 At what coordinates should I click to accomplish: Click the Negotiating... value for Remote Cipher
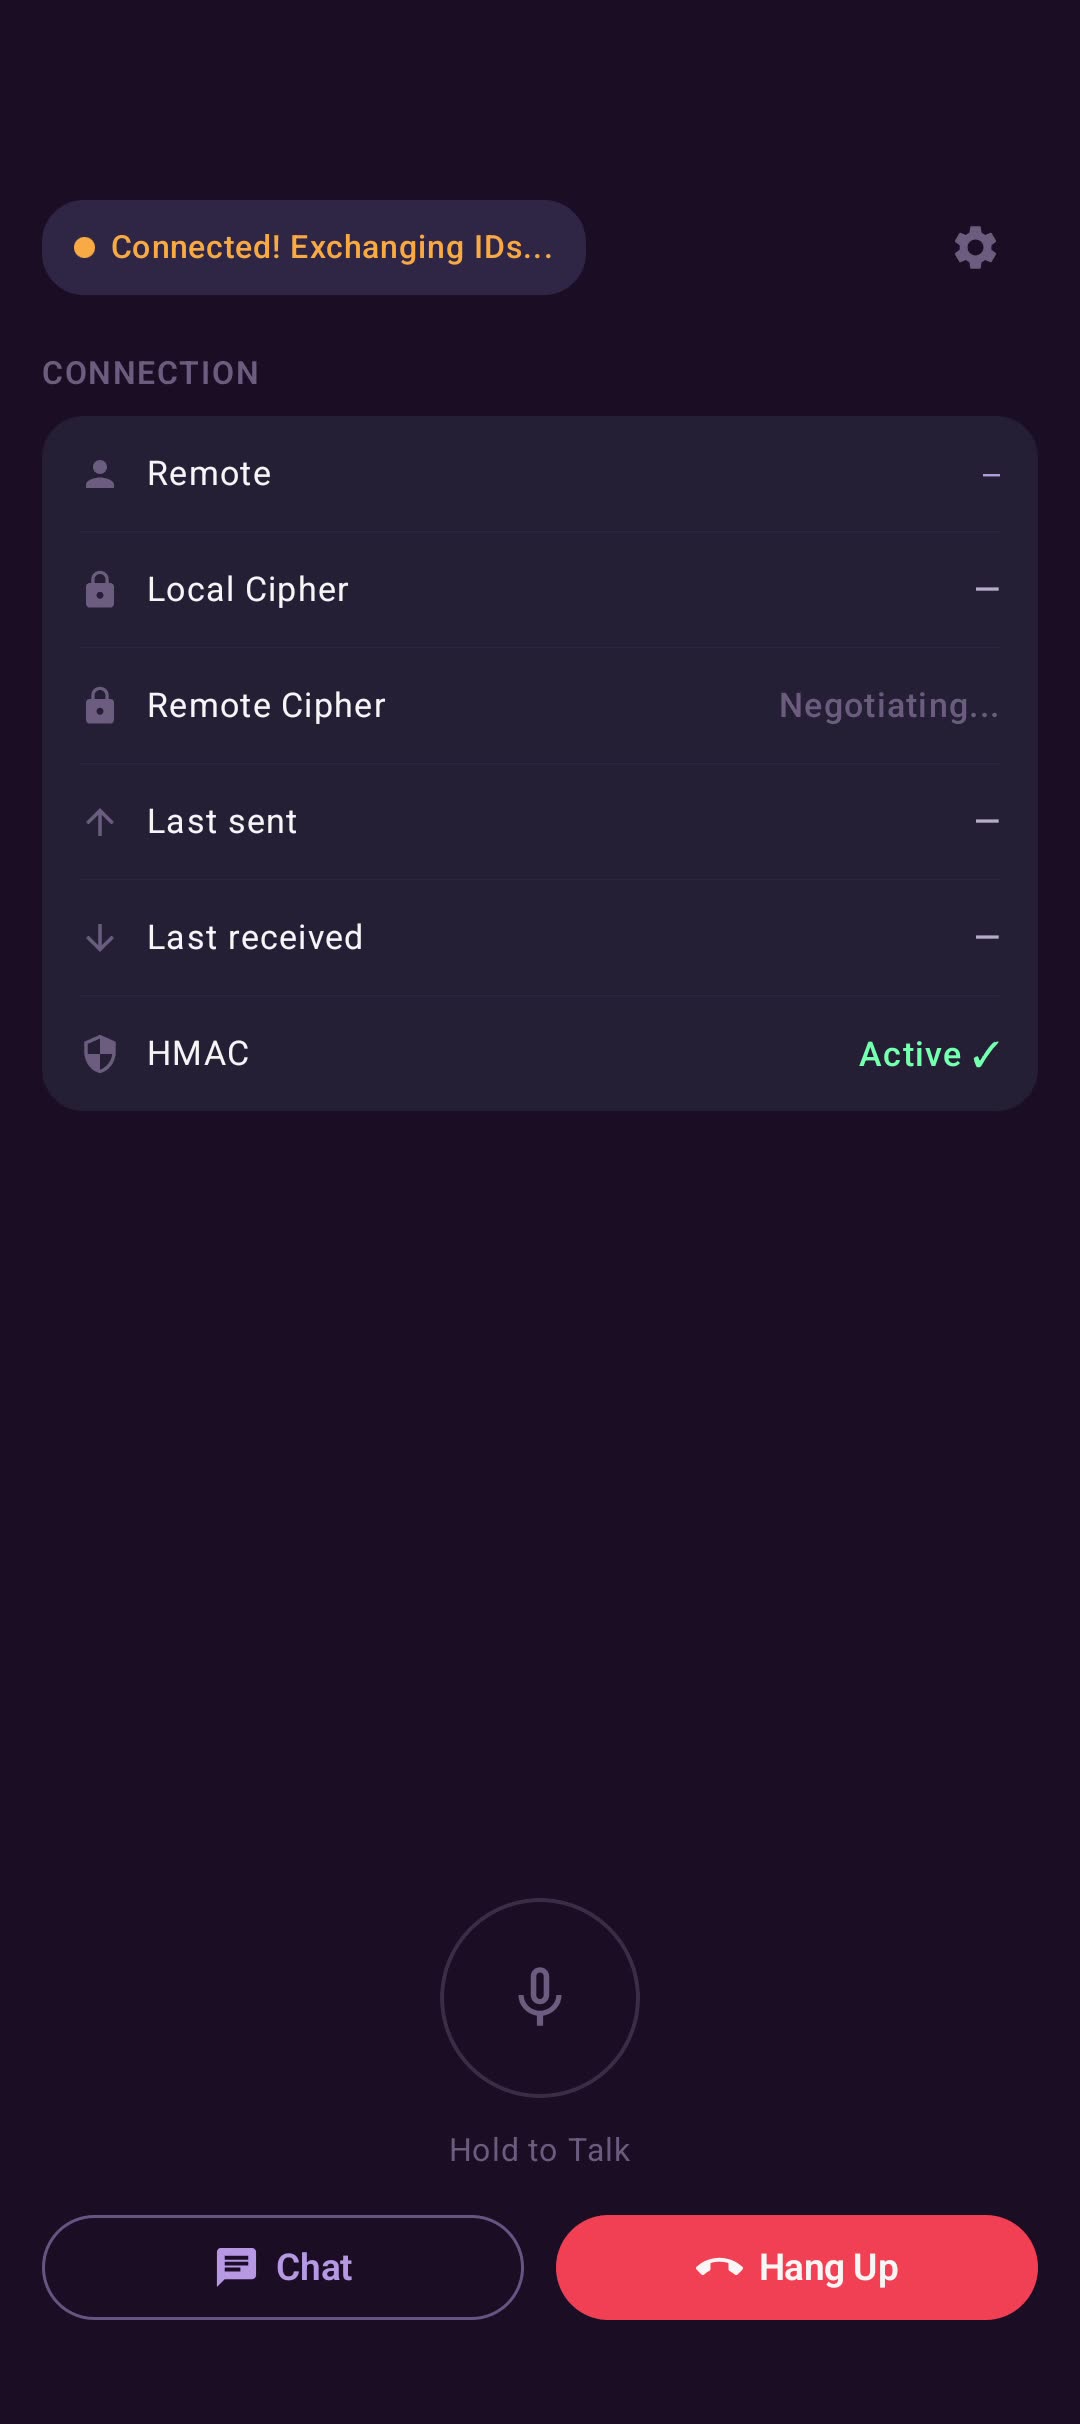point(889,706)
